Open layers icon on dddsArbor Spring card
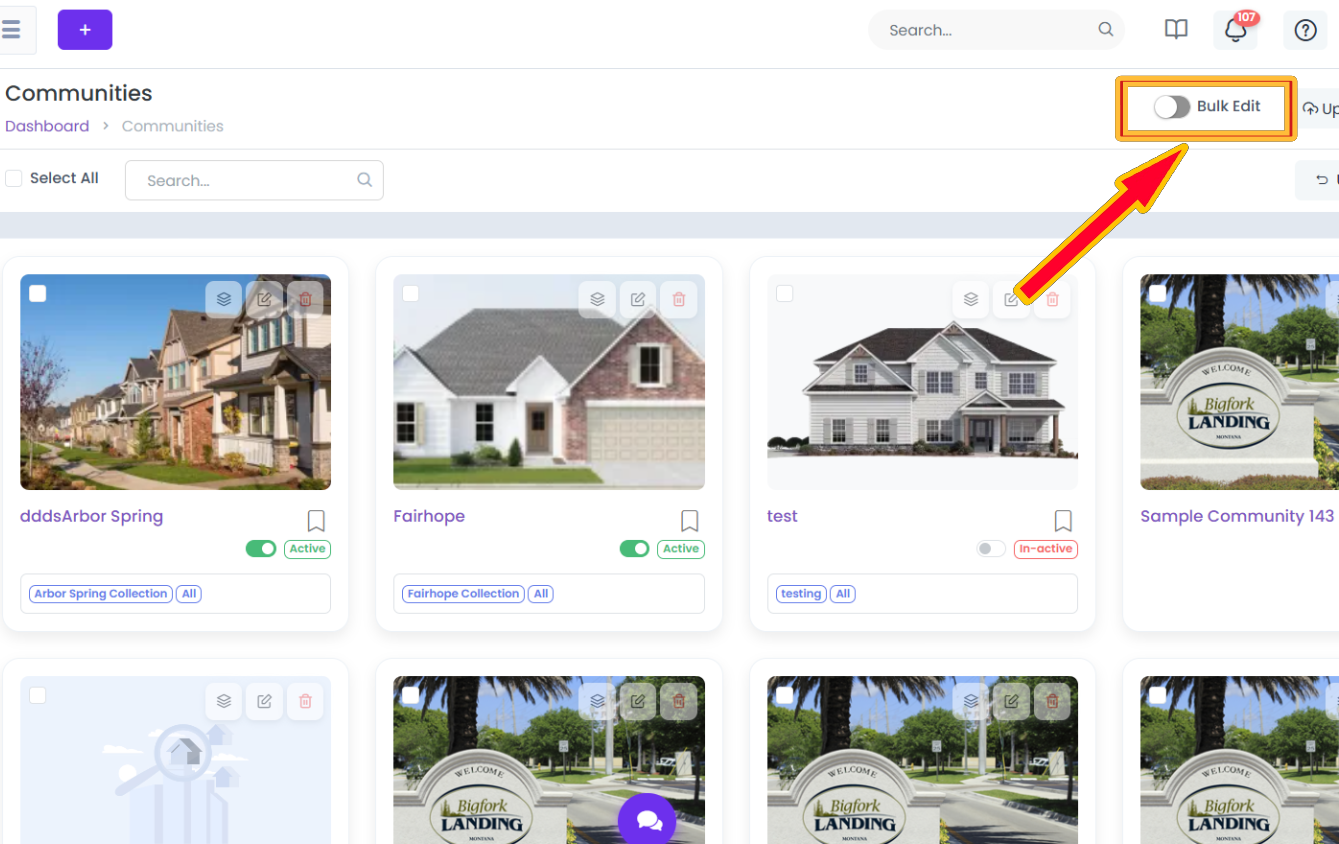The image size is (1339, 844). (x=224, y=299)
